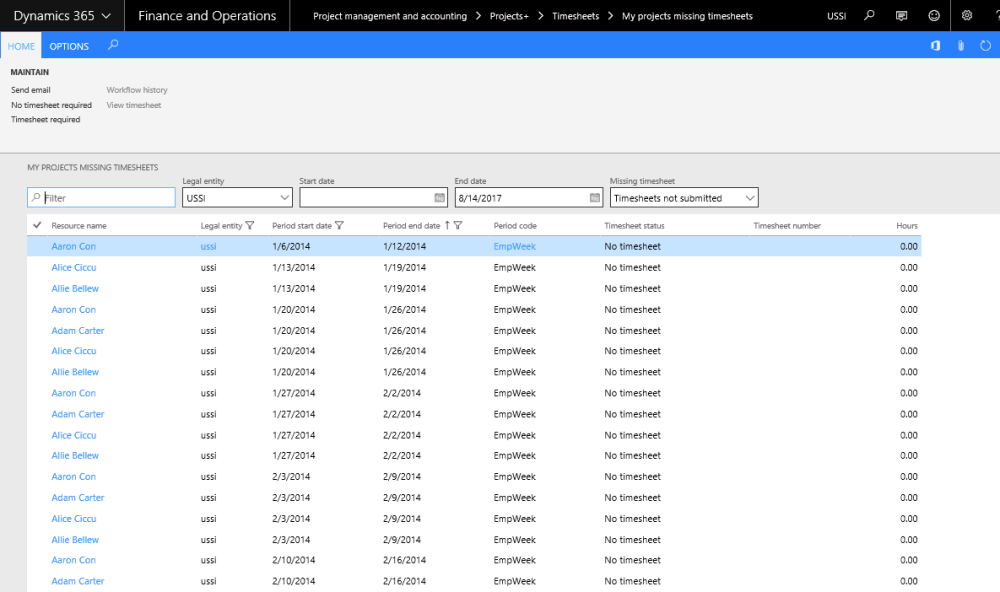The height and width of the screenshot is (592, 1000).
Task: Expand the Dynamics 365 app switcher chevron
Action: coord(106,16)
